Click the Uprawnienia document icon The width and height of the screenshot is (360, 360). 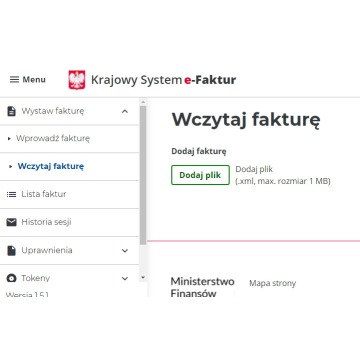coord(12,251)
